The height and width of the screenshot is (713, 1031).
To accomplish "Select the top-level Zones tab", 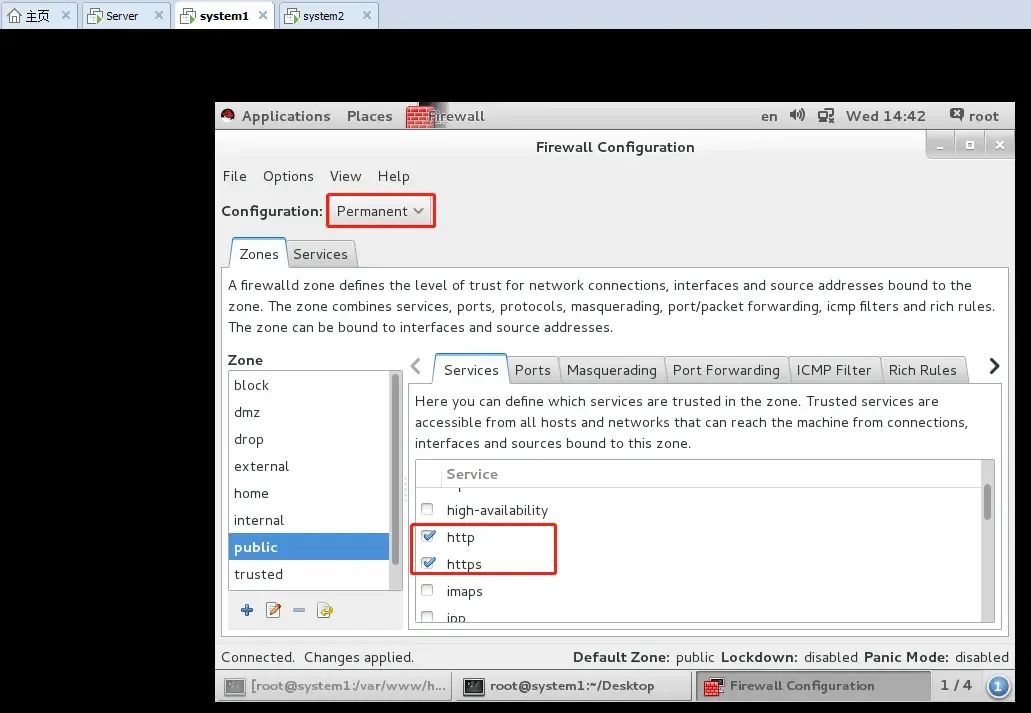I will pyautogui.click(x=258, y=254).
